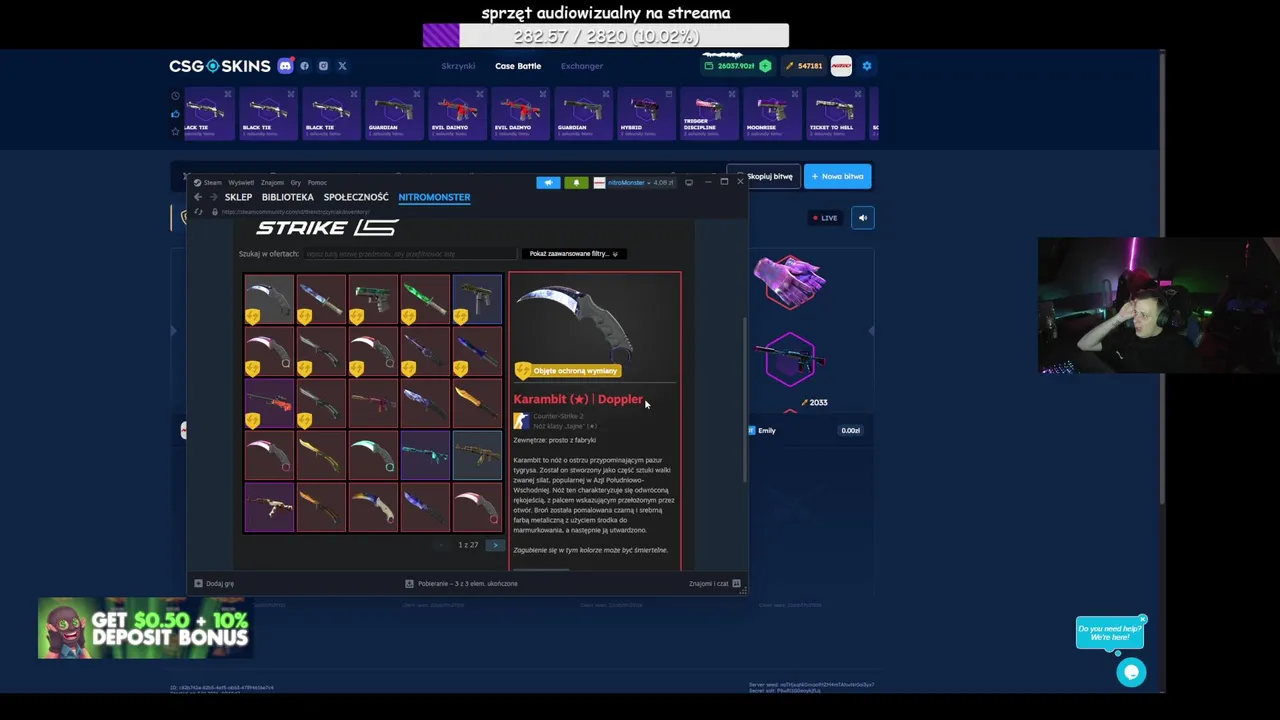This screenshot has height=720, width=1280.
Task: Select the teal karambit inventory item
Action: 373,456
